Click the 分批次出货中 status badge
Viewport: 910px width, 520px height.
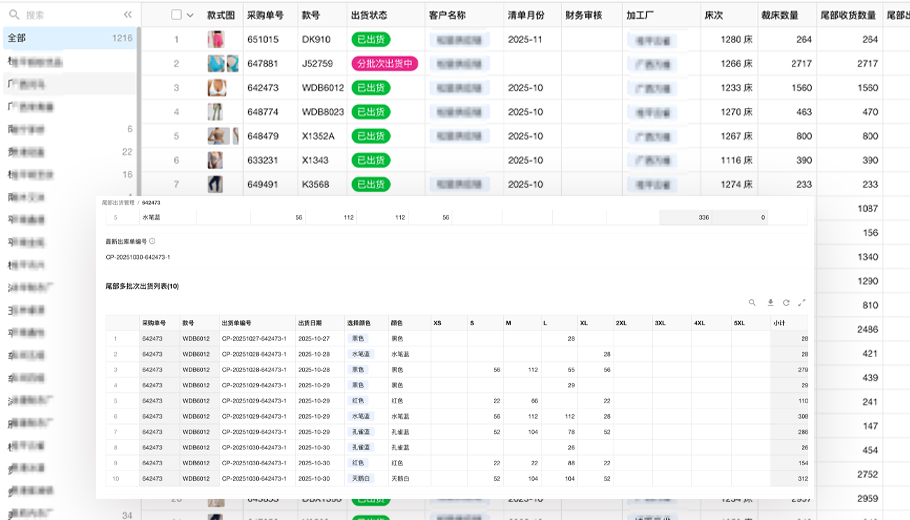(x=383, y=64)
